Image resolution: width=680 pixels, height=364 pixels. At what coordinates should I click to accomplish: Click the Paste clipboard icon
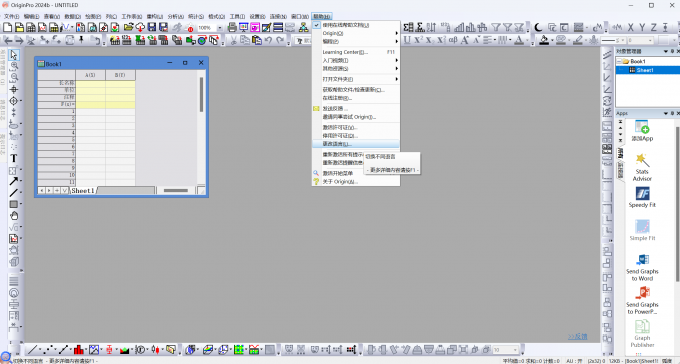point(257,40)
